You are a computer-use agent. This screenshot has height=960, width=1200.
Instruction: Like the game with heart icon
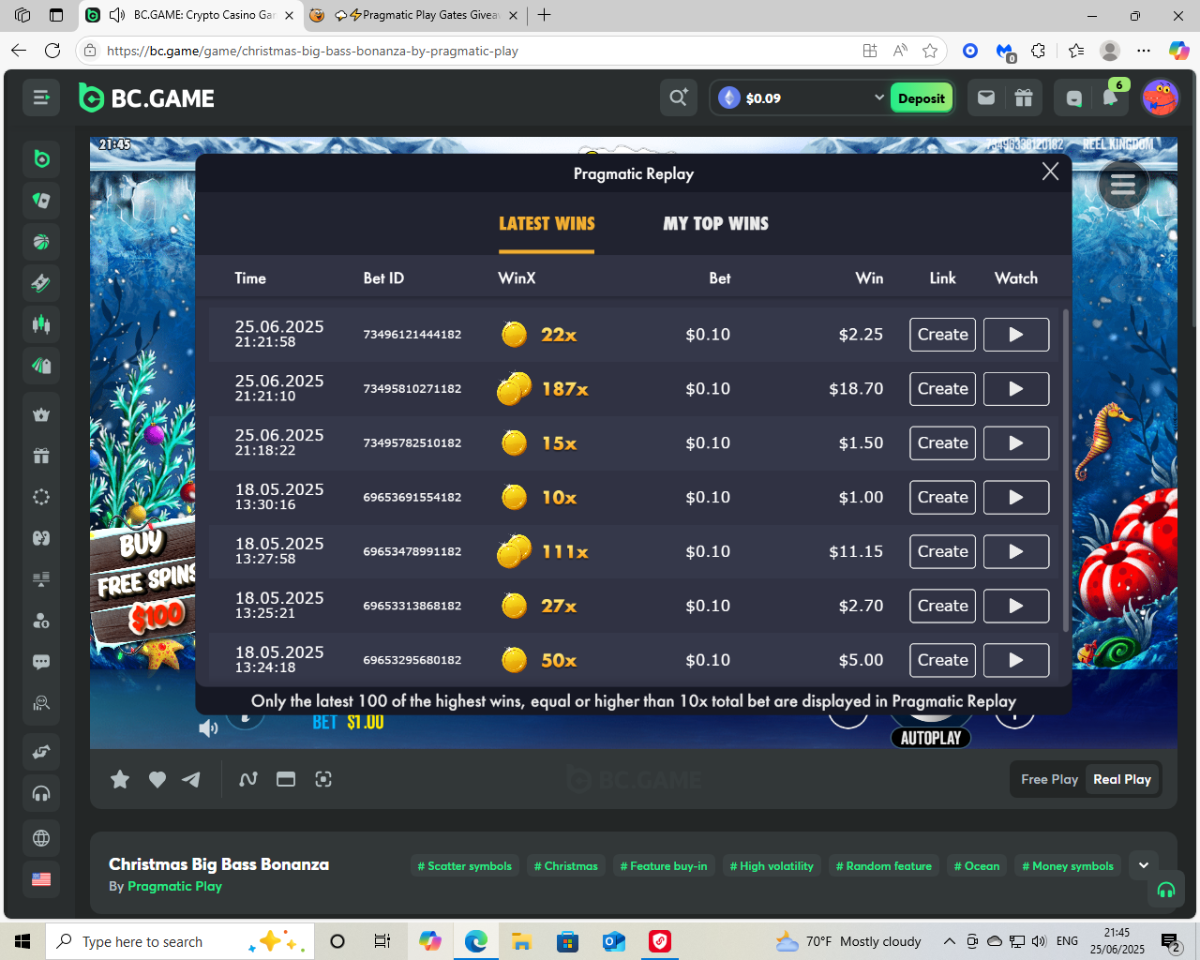pos(157,779)
